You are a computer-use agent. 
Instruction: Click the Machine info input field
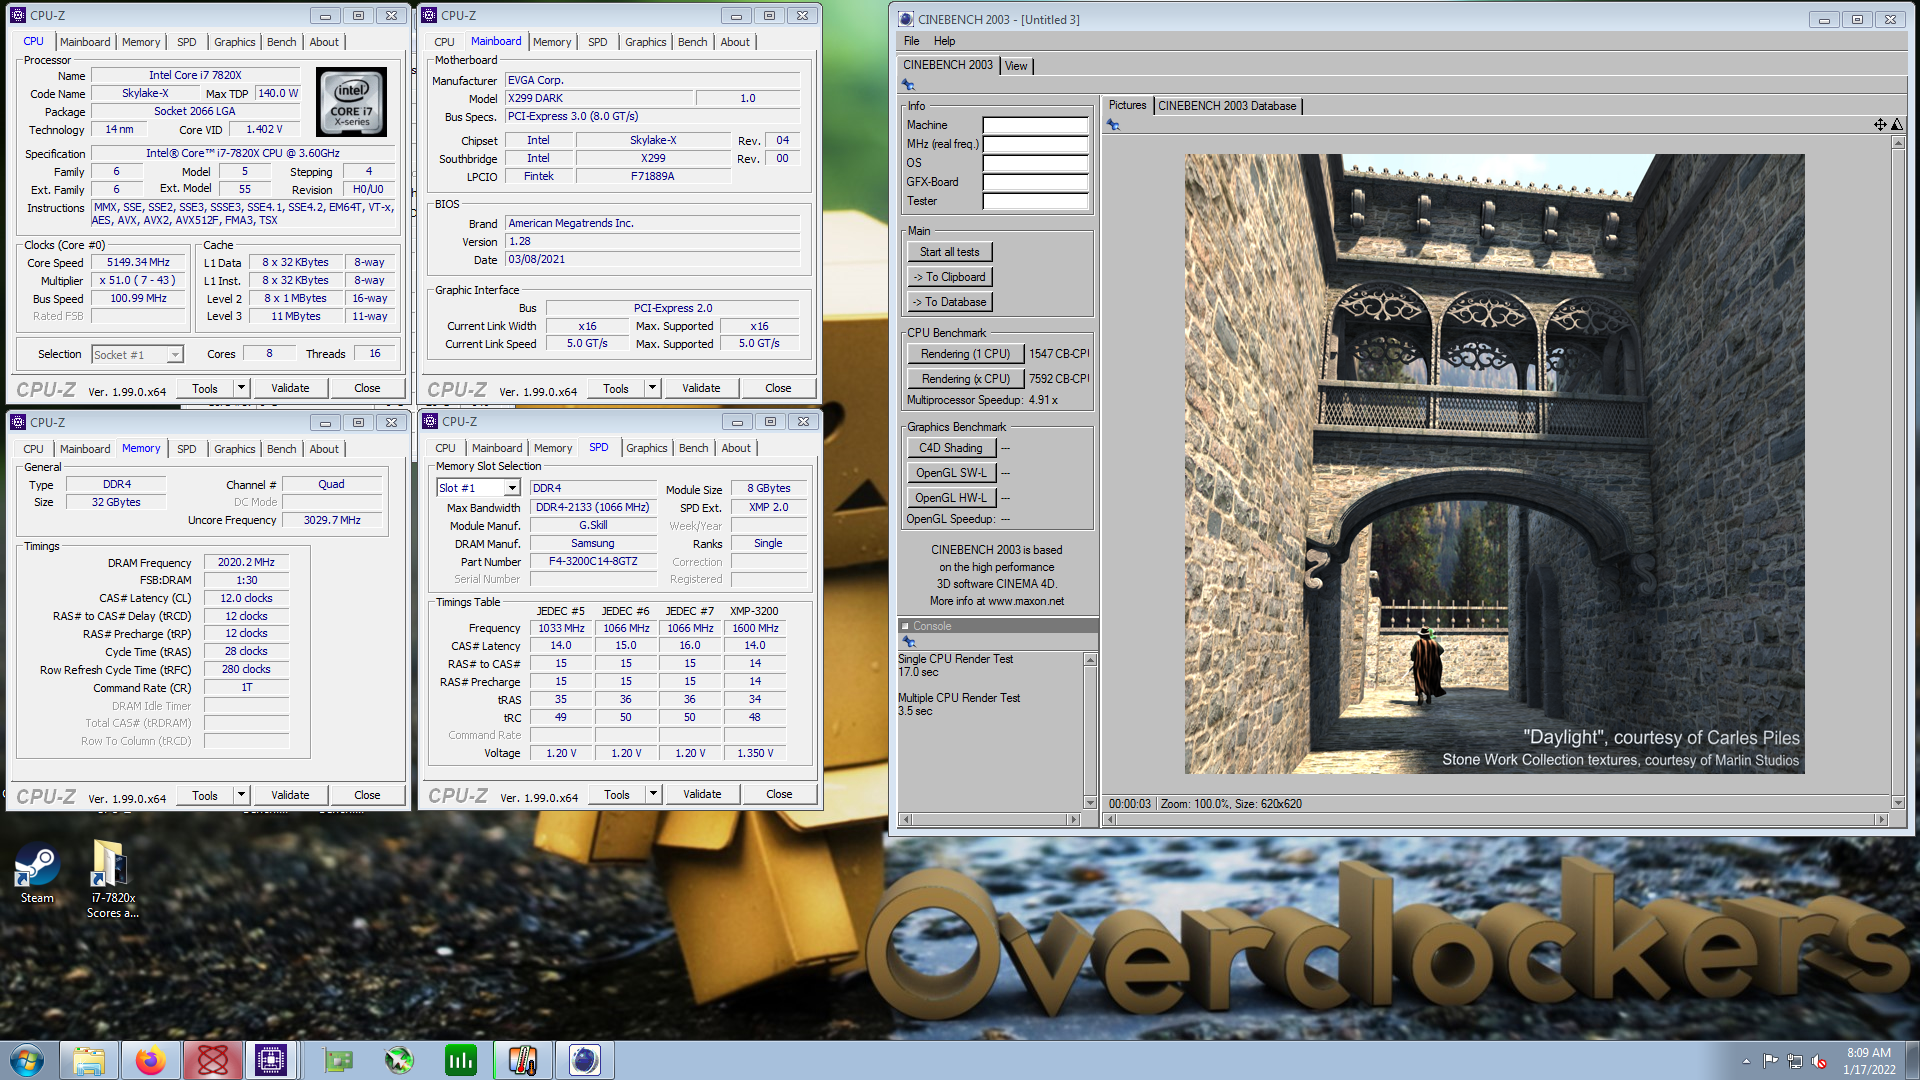pos(1035,125)
